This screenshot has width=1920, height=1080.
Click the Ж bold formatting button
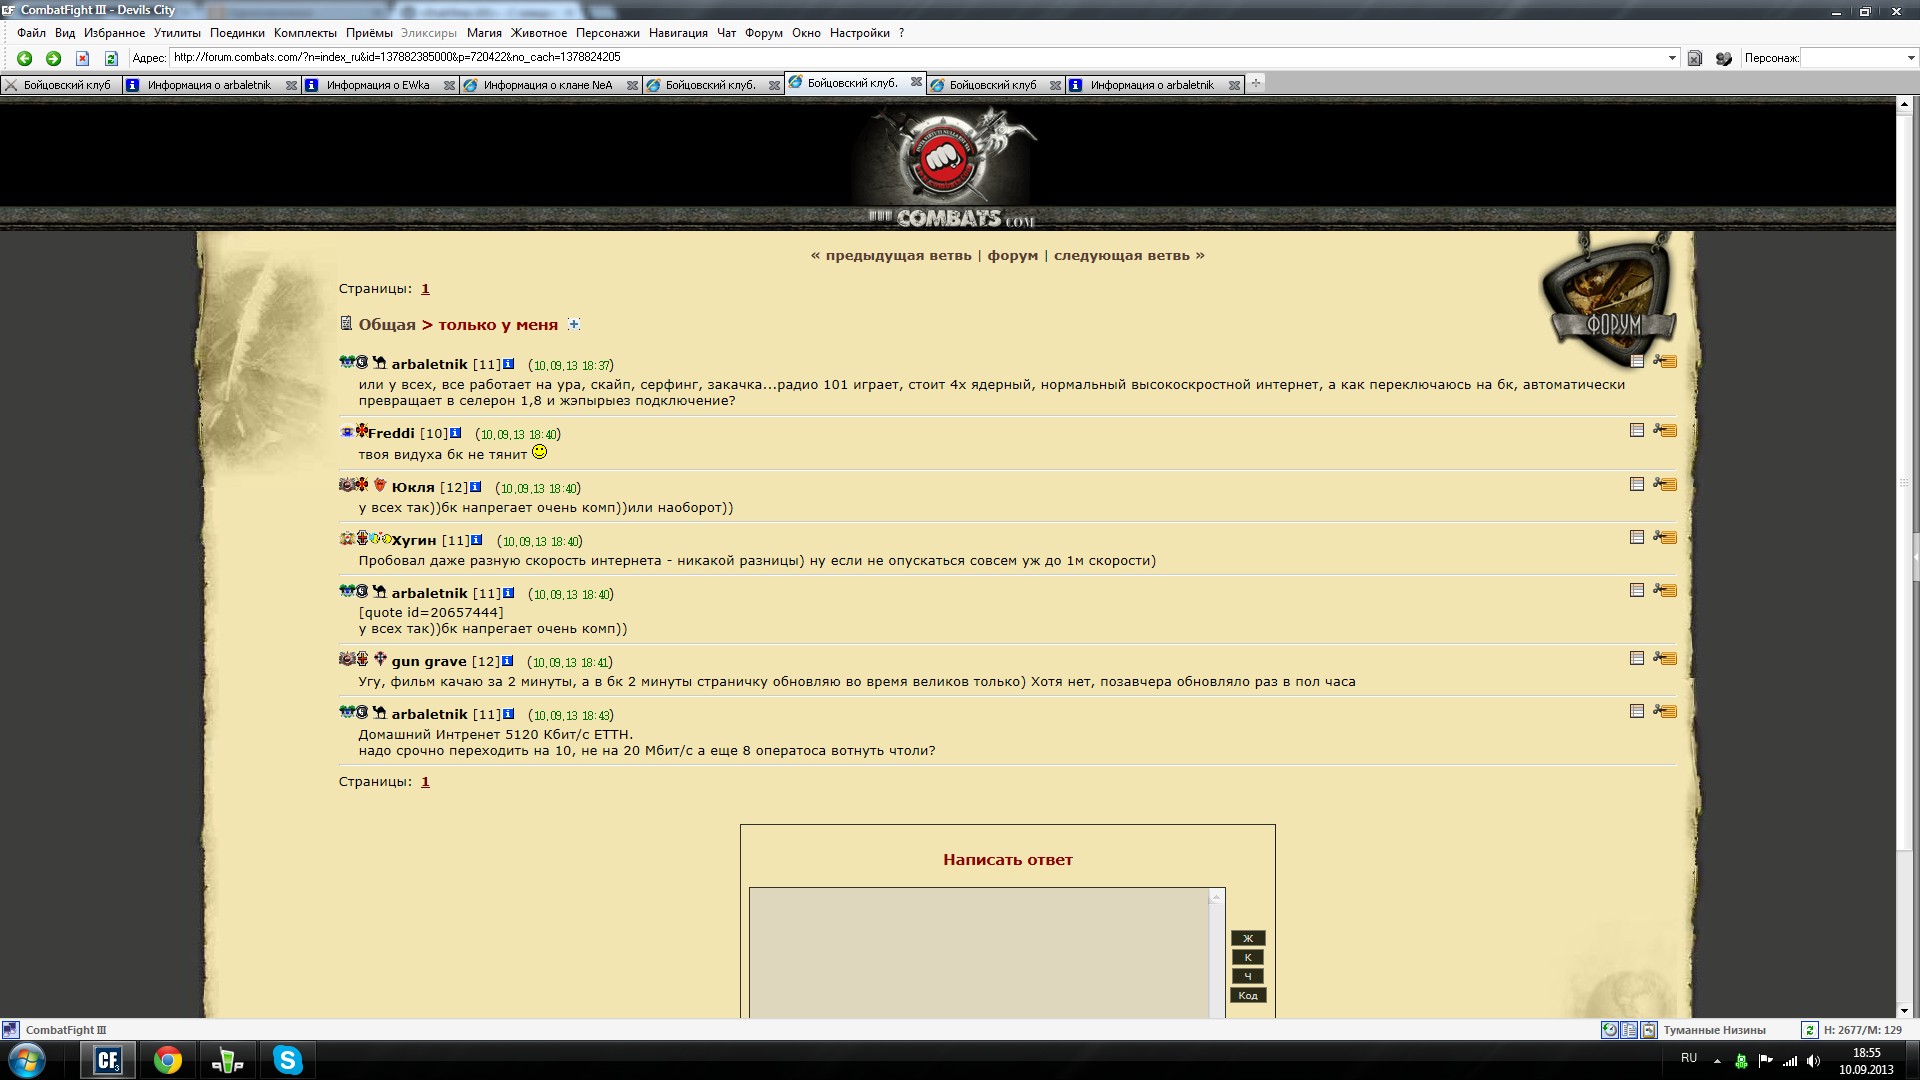pos(1247,938)
